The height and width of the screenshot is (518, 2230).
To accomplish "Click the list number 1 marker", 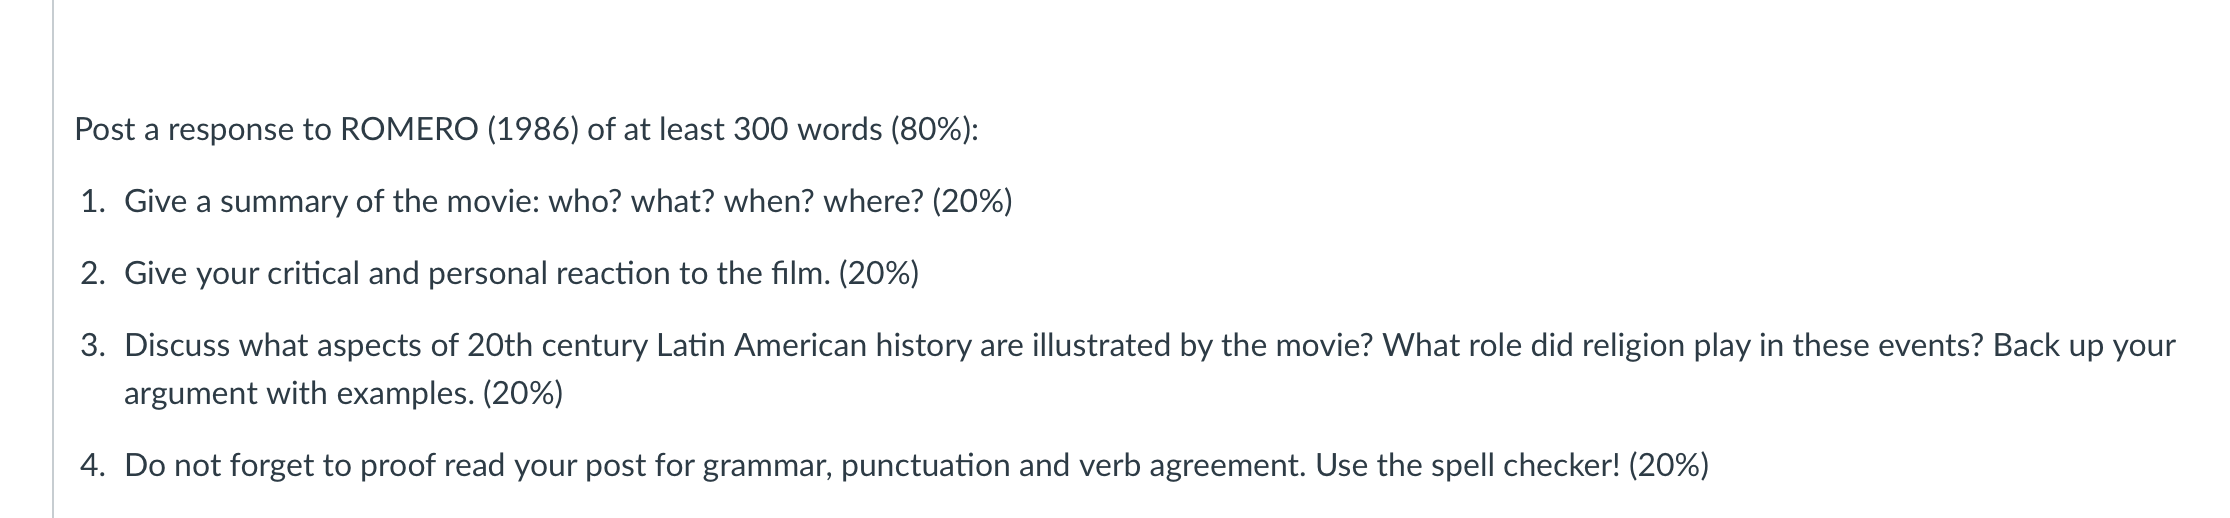I will (94, 202).
